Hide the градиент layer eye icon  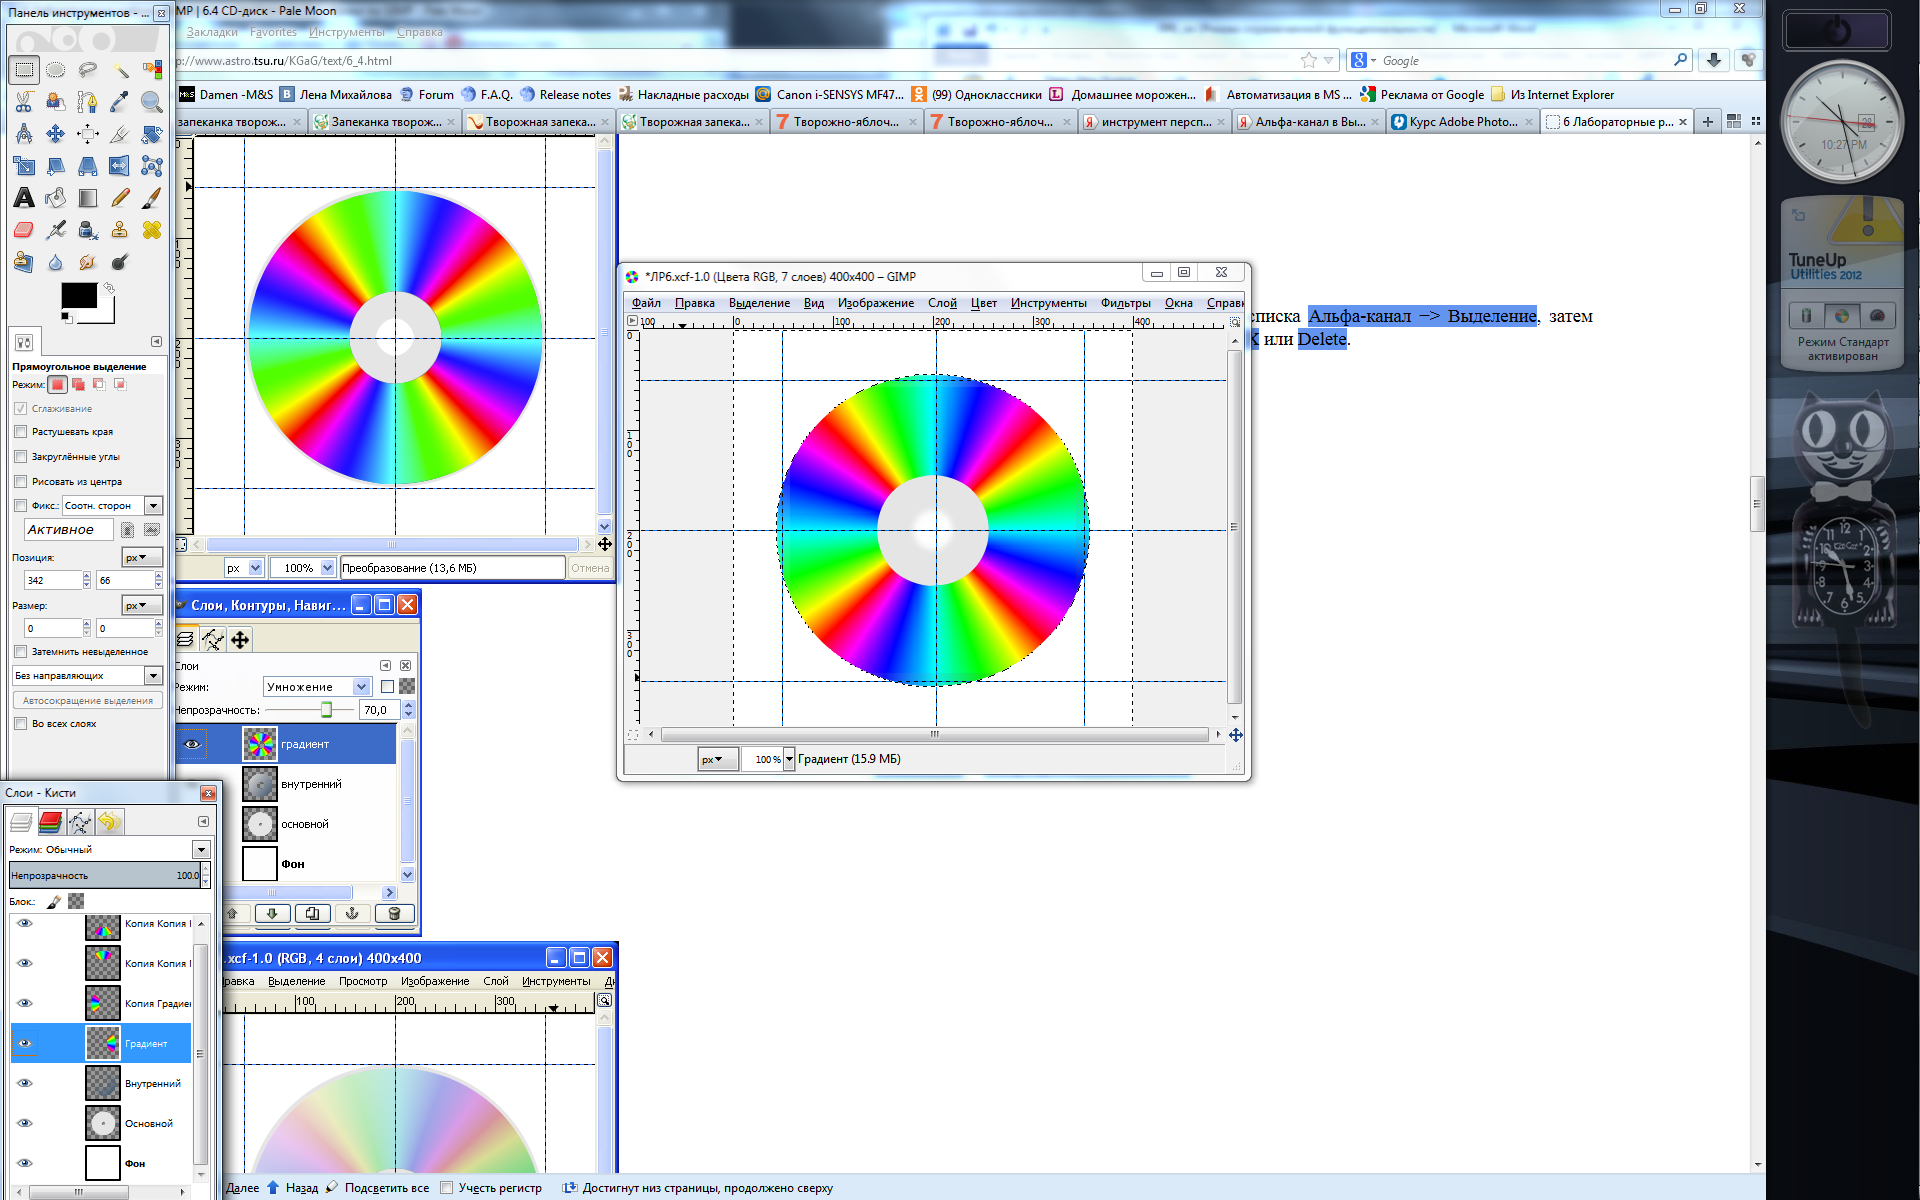pyautogui.click(x=193, y=744)
